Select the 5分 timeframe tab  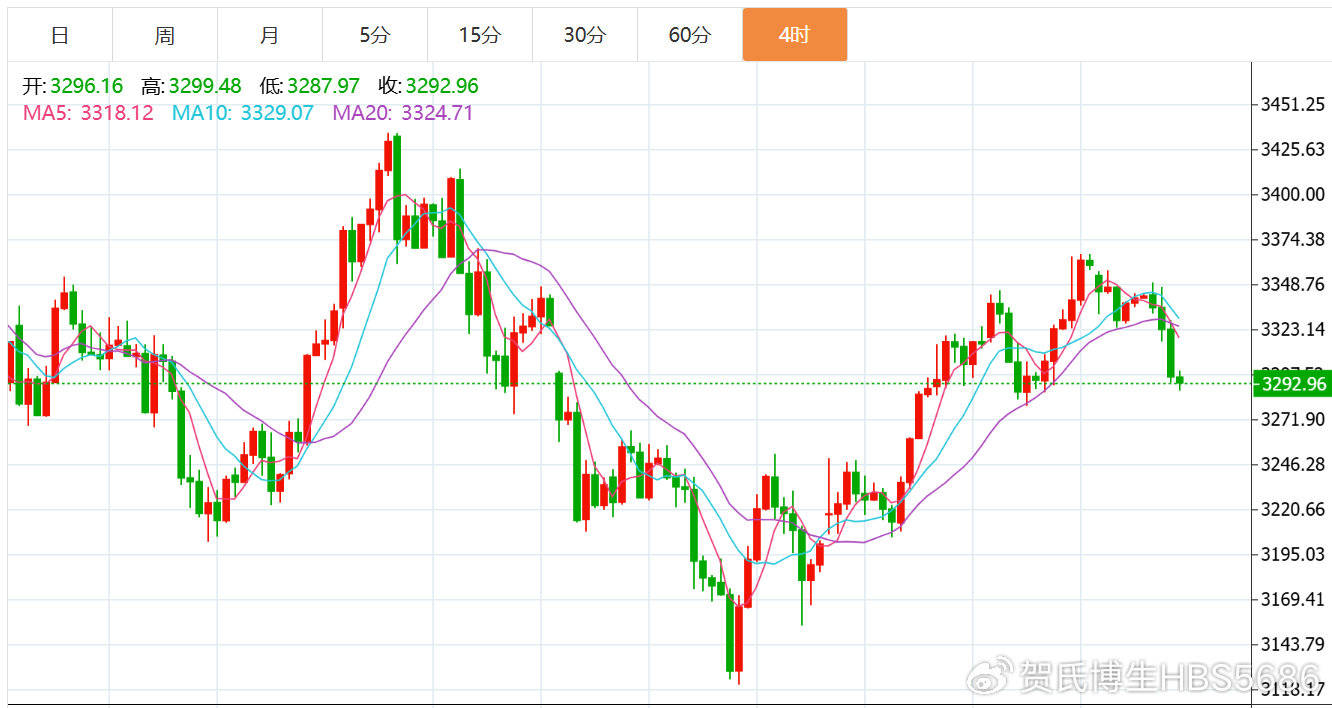(375, 35)
